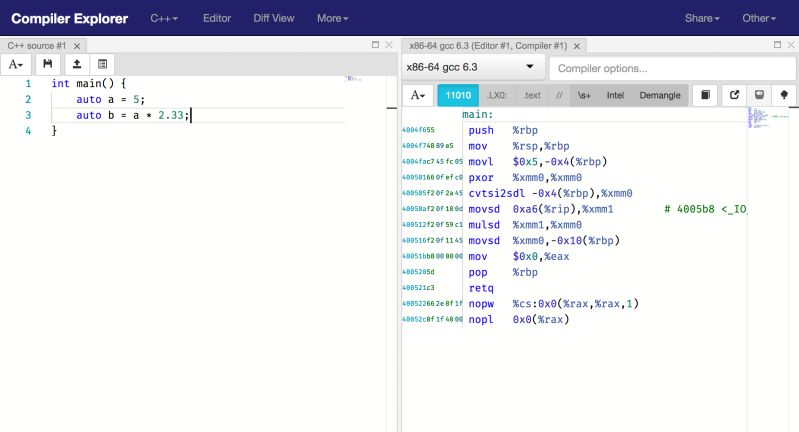Click the Compiler Explorer logo
The width and height of the screenshot is (799, 432).
(x=69, y=18)
